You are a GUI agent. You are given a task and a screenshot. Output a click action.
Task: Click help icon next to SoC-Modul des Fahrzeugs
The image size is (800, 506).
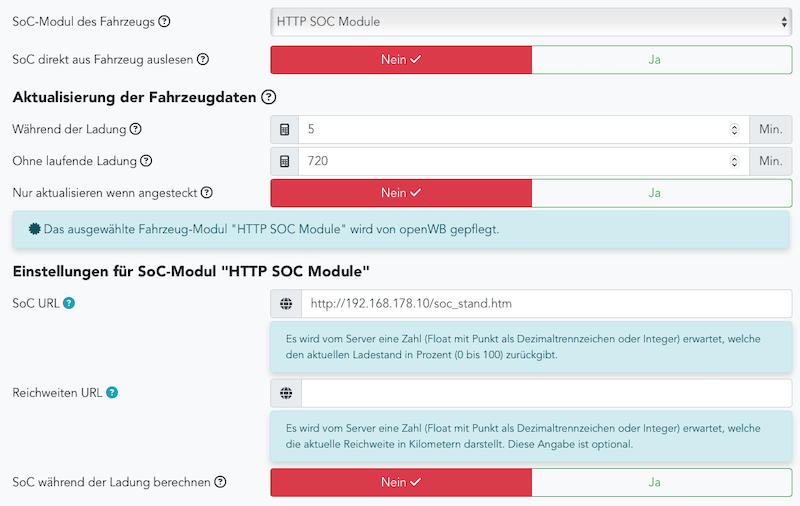point(165,21)
